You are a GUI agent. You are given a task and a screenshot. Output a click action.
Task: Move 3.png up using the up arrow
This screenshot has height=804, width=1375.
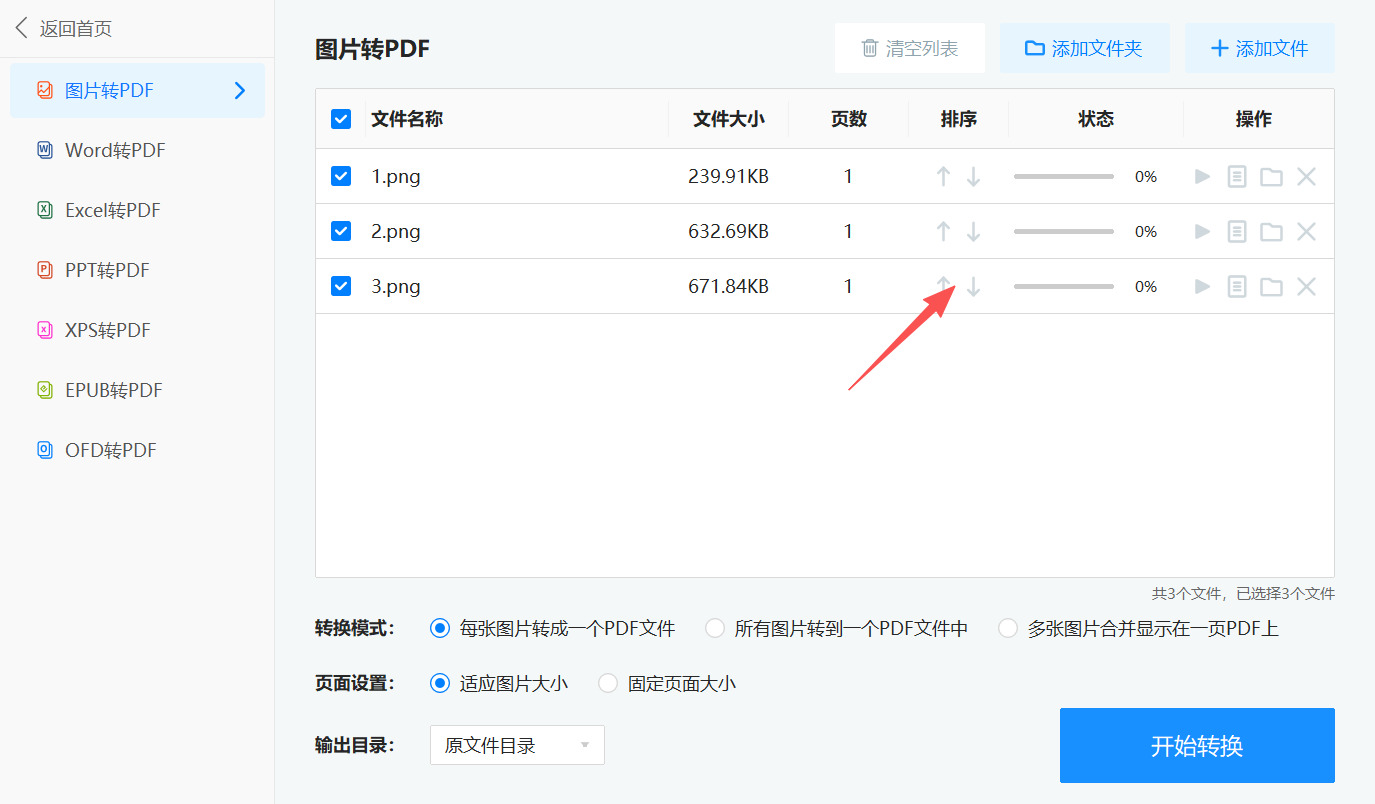(x=943, y=286)
